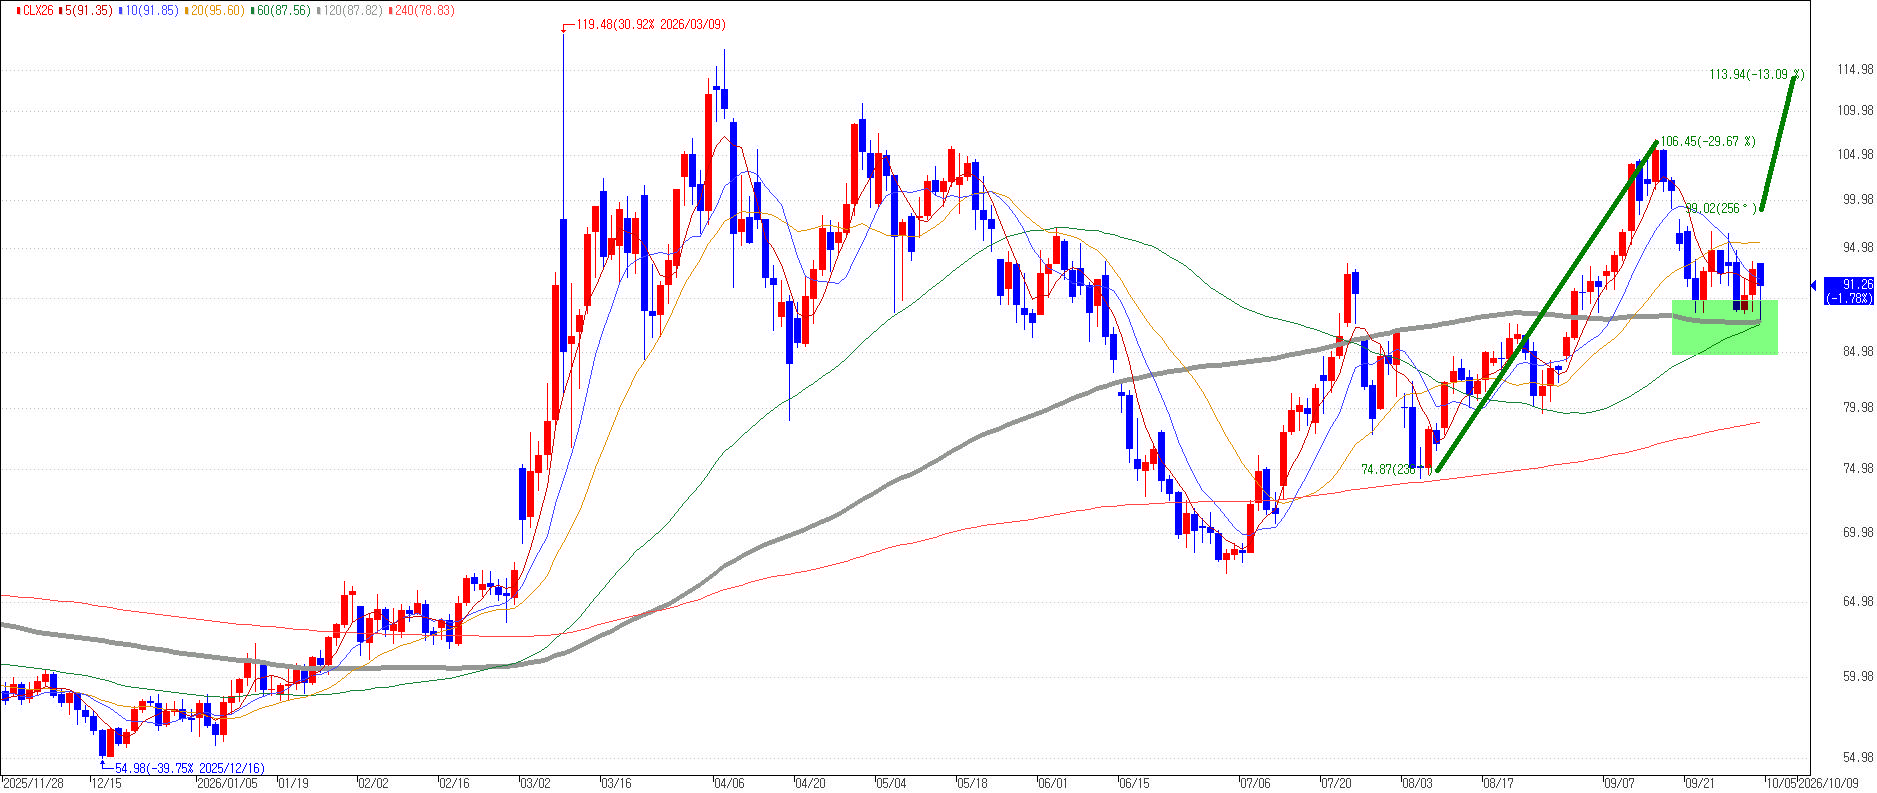
Task: Select the green highlighted support rectangle
Action: click(1724, 327)
